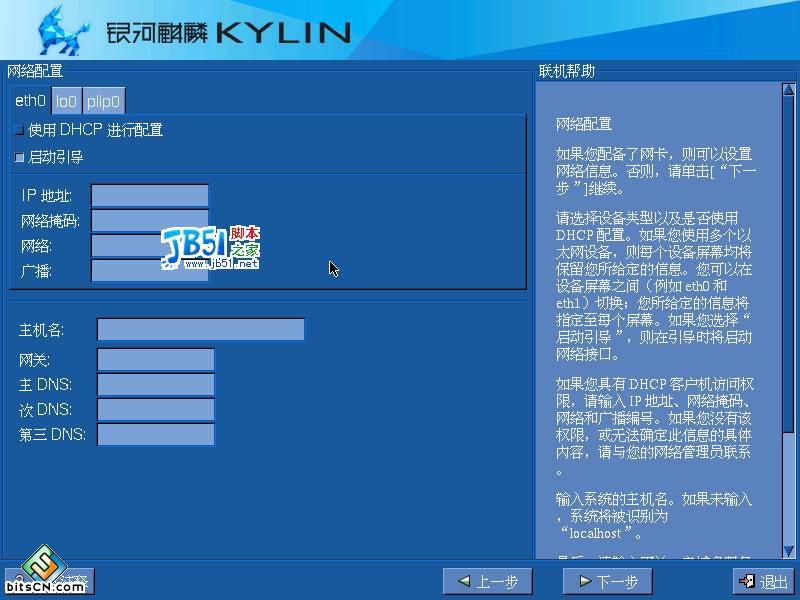Click the 网关 input field
This screenshot has height=600, width=800.
[x=156, y=360]
